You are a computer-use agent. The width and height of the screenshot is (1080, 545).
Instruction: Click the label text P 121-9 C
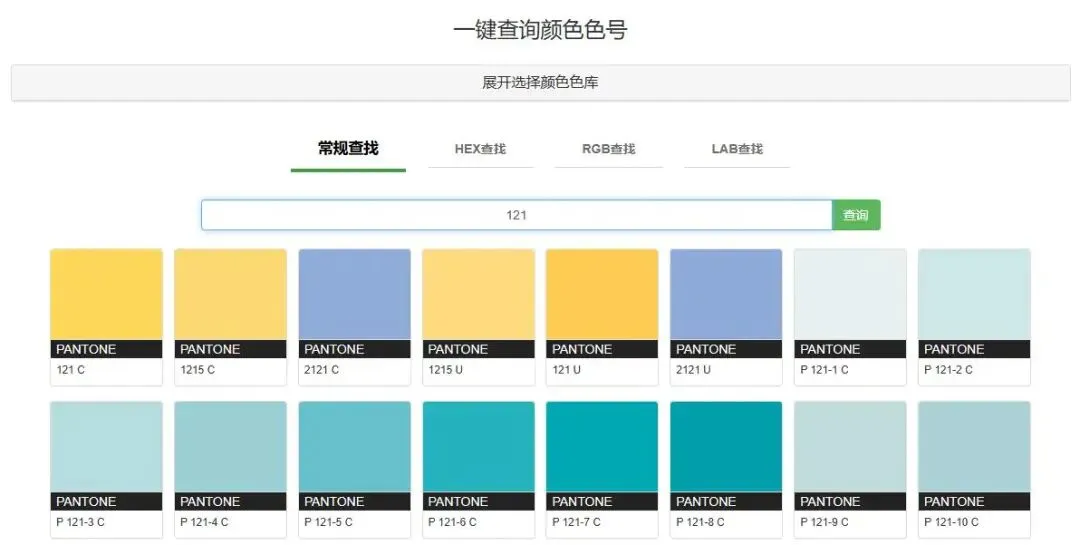tap(824, 522)
